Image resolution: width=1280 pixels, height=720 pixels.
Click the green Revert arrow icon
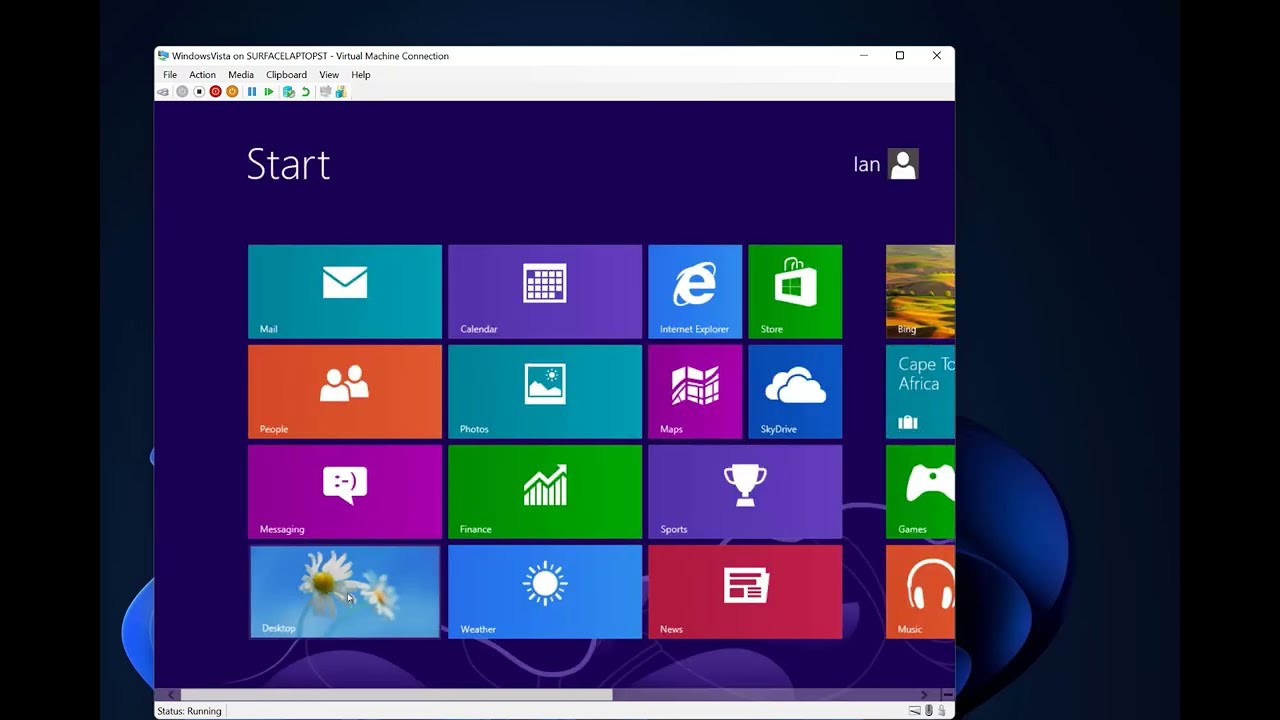(x=306, y=92)
